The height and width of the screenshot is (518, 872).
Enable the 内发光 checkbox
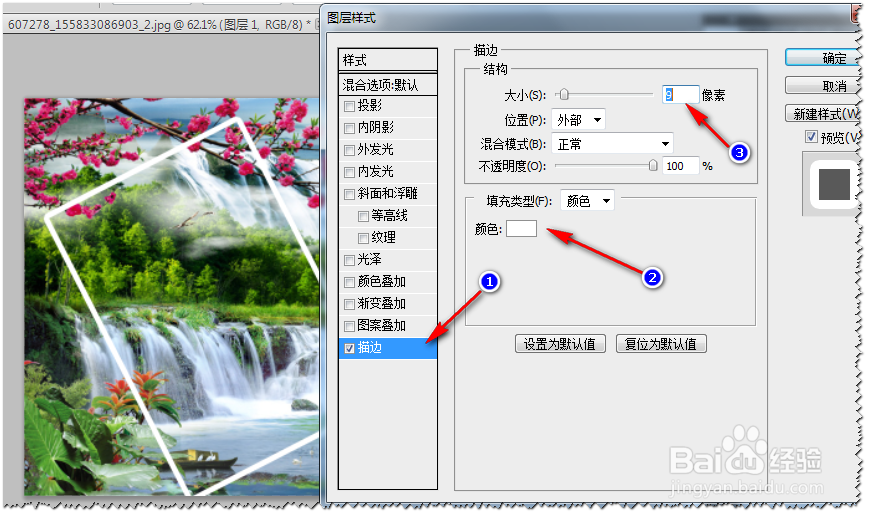tap(349, 172)
